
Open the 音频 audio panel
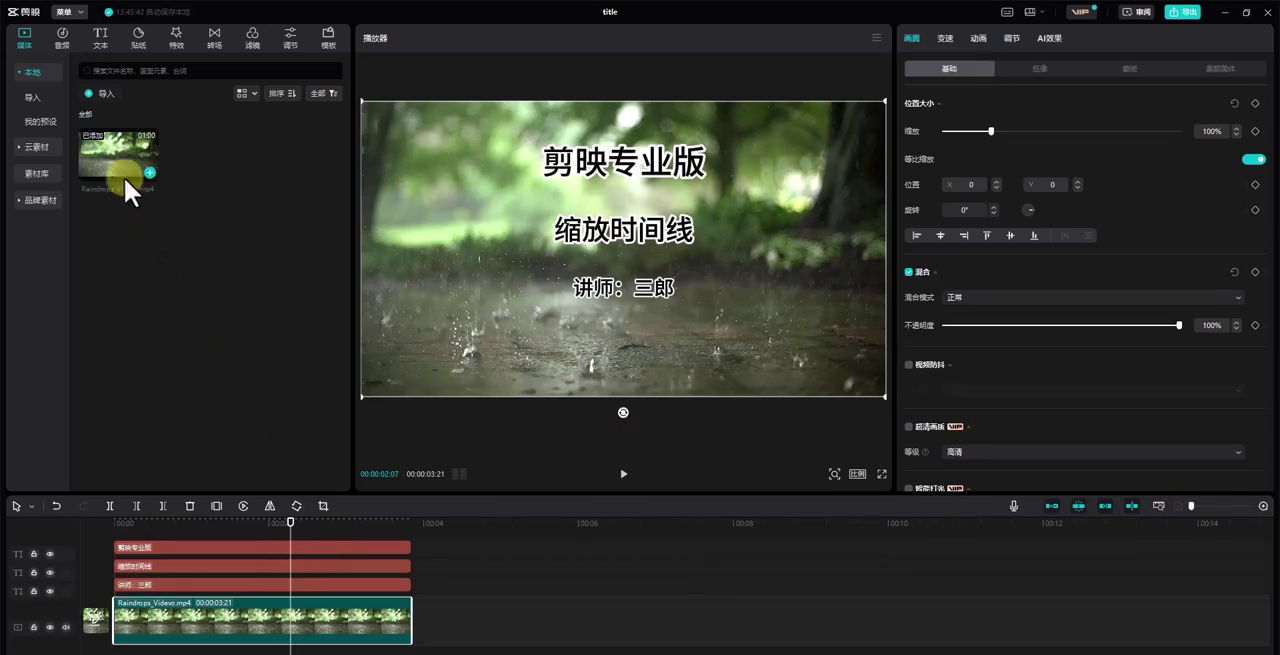[x=62, y=38]
